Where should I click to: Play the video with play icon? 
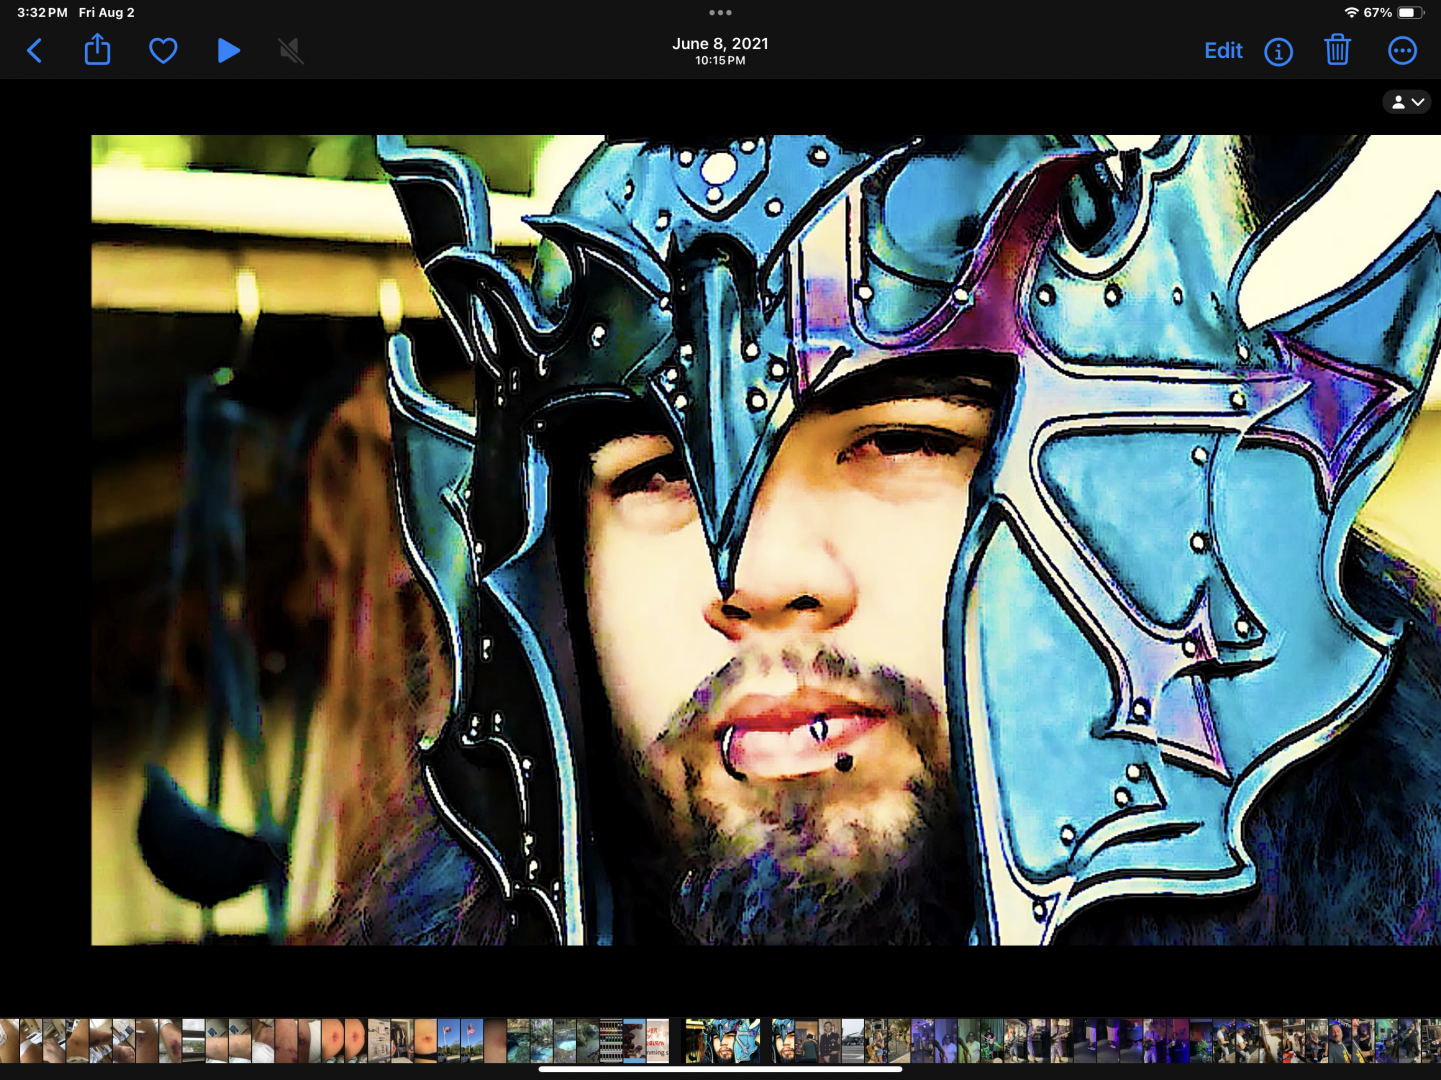tap(228, 50)
